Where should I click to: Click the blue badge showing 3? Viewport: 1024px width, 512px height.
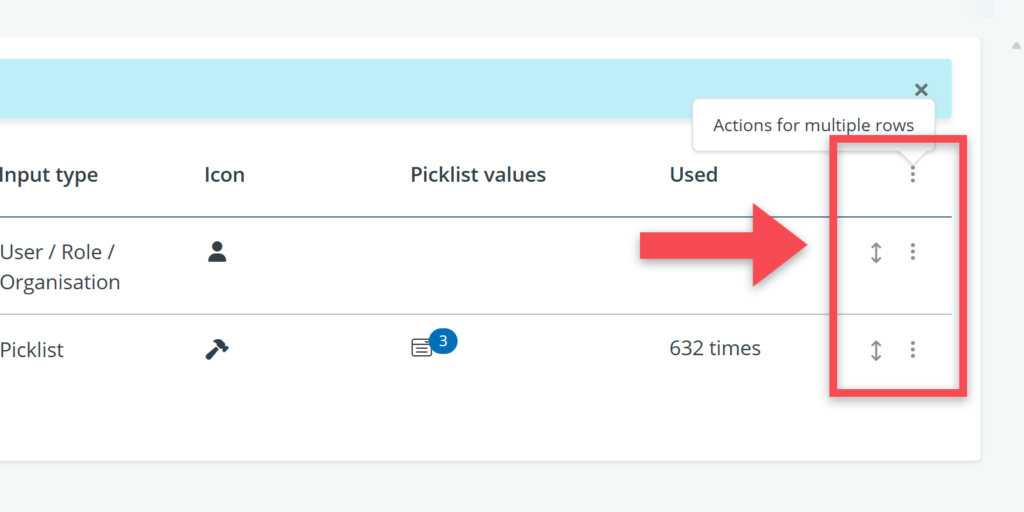[x=444, y=341]
